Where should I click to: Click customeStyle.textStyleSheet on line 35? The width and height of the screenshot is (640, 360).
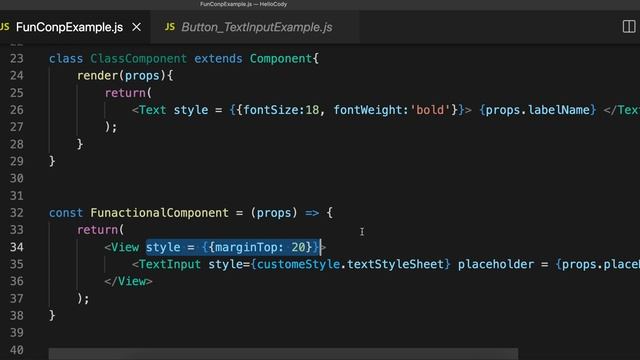point(350,264)
